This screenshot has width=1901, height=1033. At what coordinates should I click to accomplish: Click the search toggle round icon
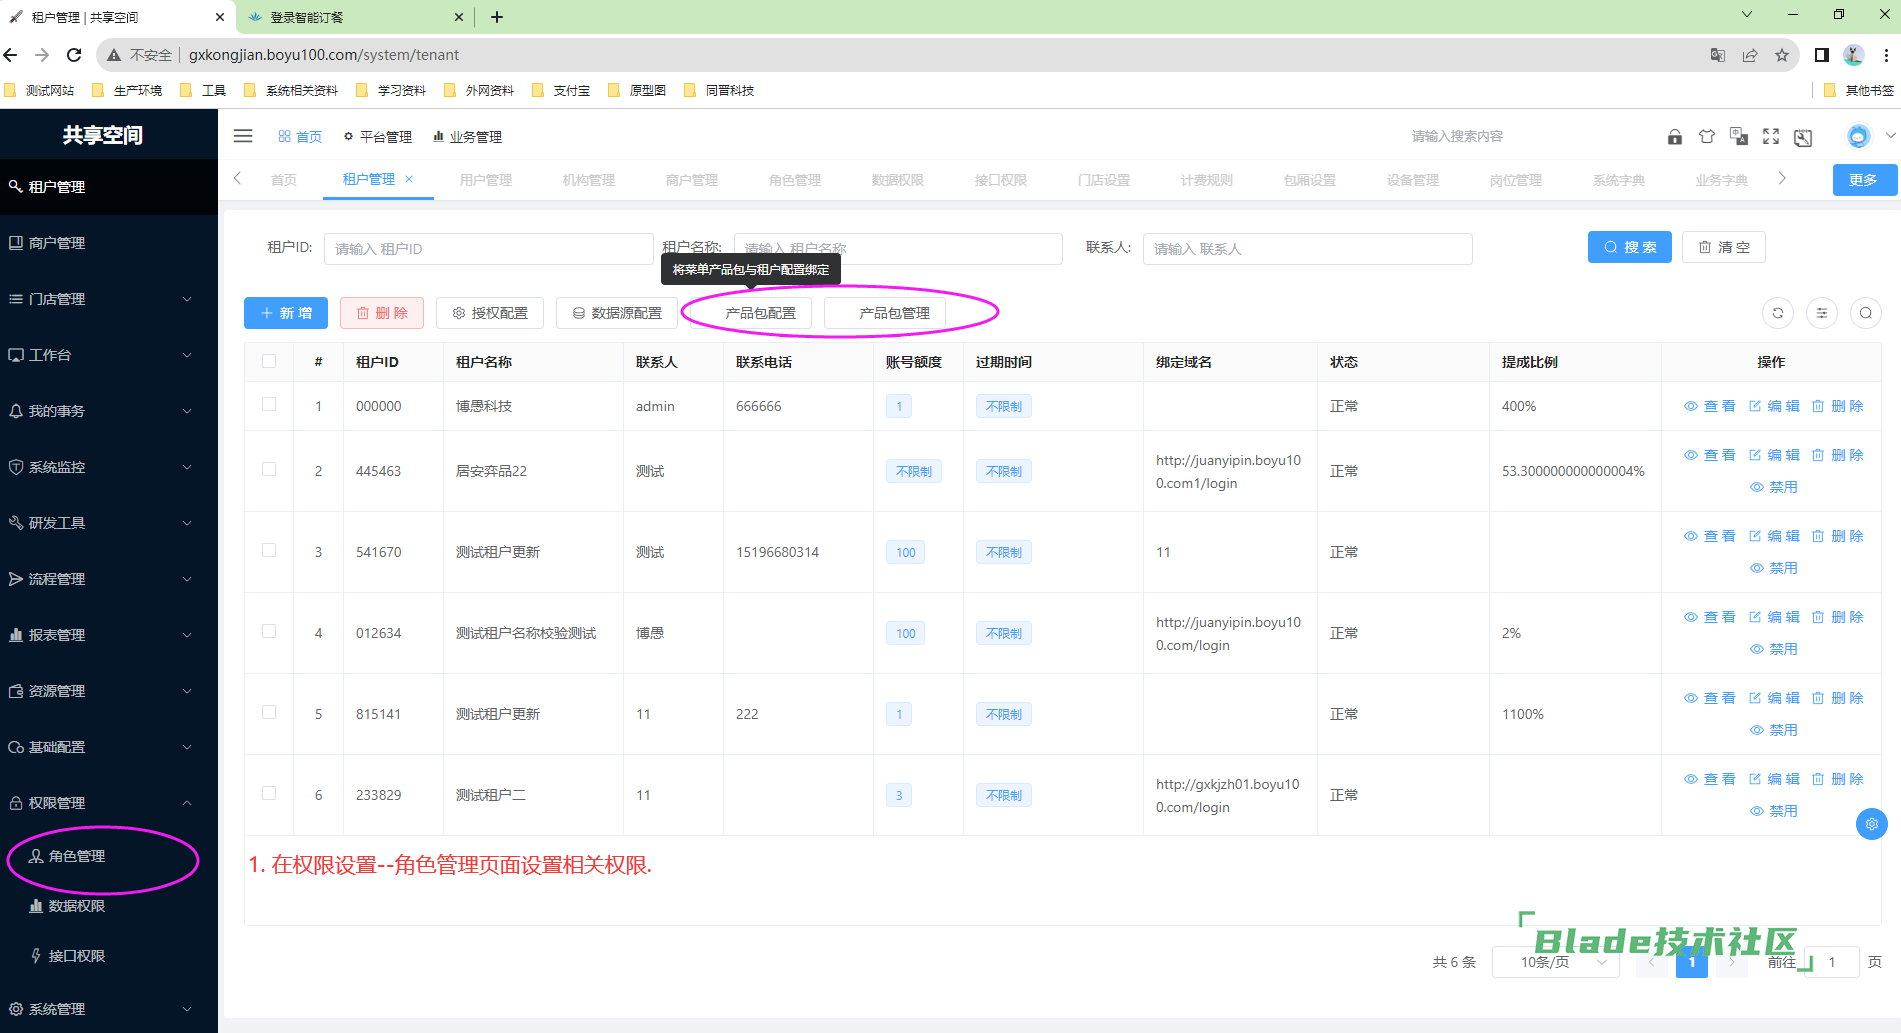(x=1866, y=313)
